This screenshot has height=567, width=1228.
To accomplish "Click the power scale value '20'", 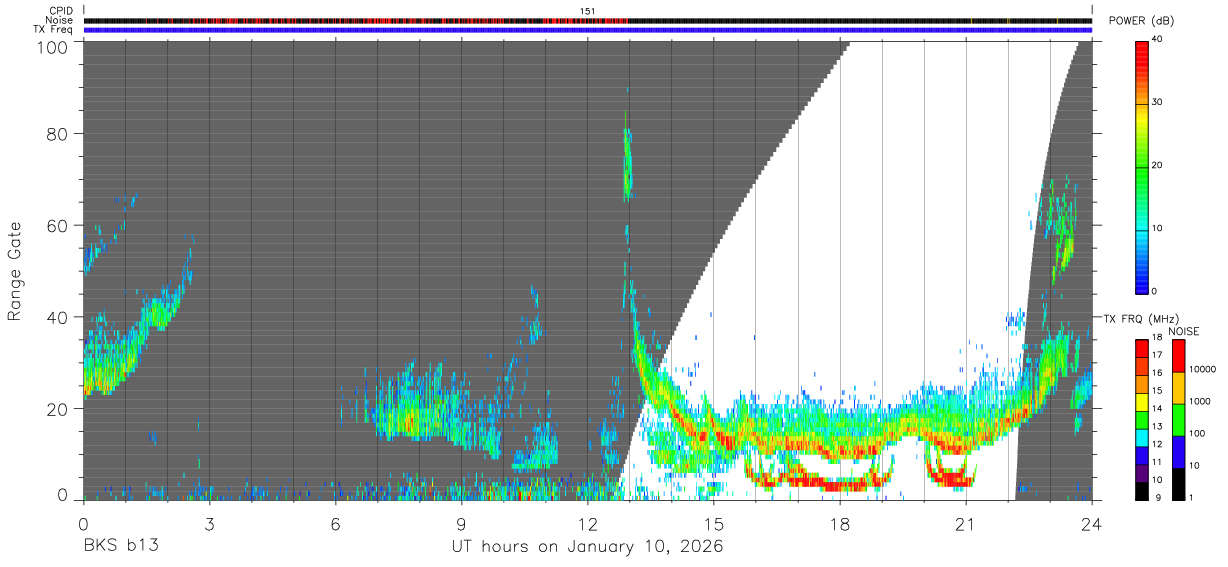I will tap(1157, 166).
